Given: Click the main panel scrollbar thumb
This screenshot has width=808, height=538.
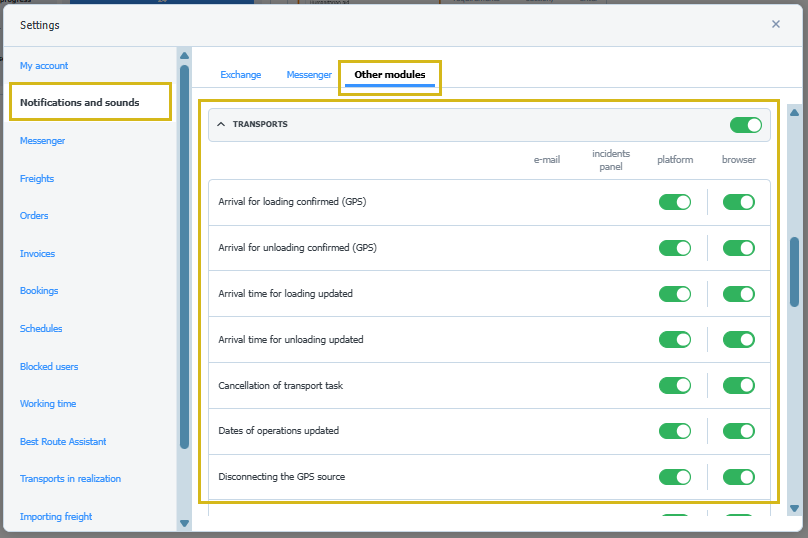Looking at the screenshot, I should click(x=794, y=270).
